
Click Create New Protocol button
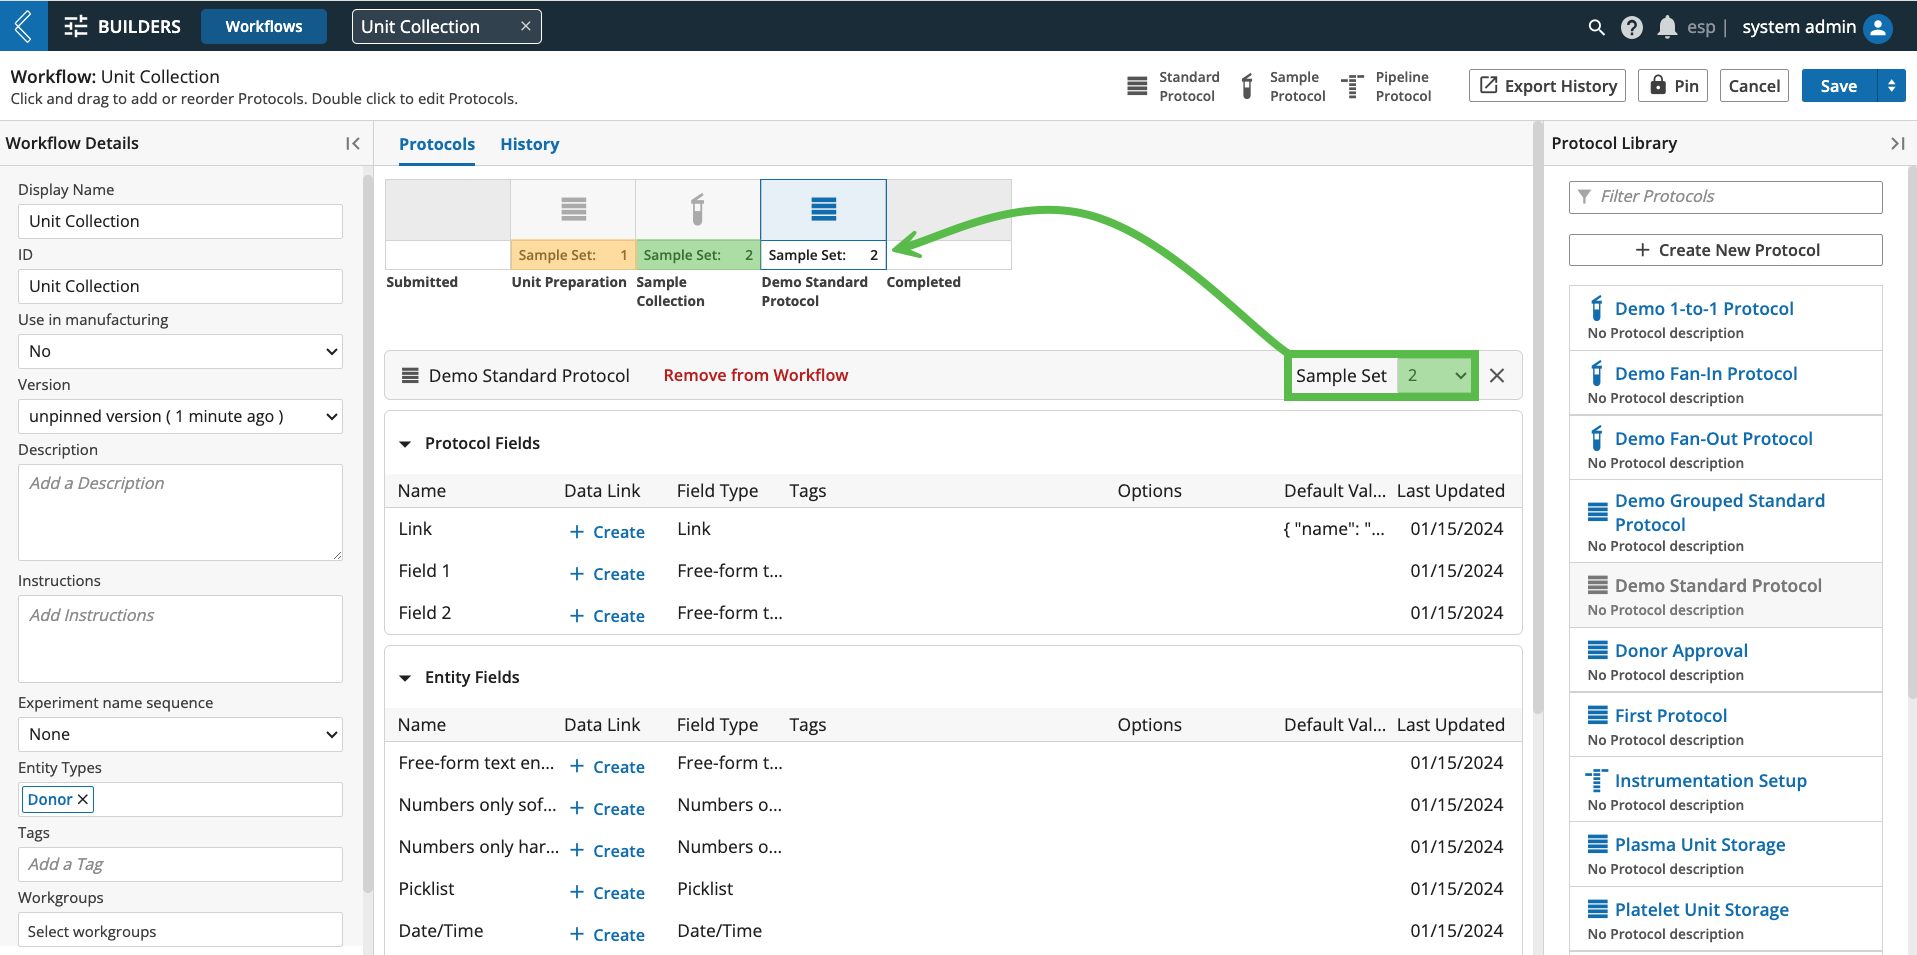coord(1726,250)
